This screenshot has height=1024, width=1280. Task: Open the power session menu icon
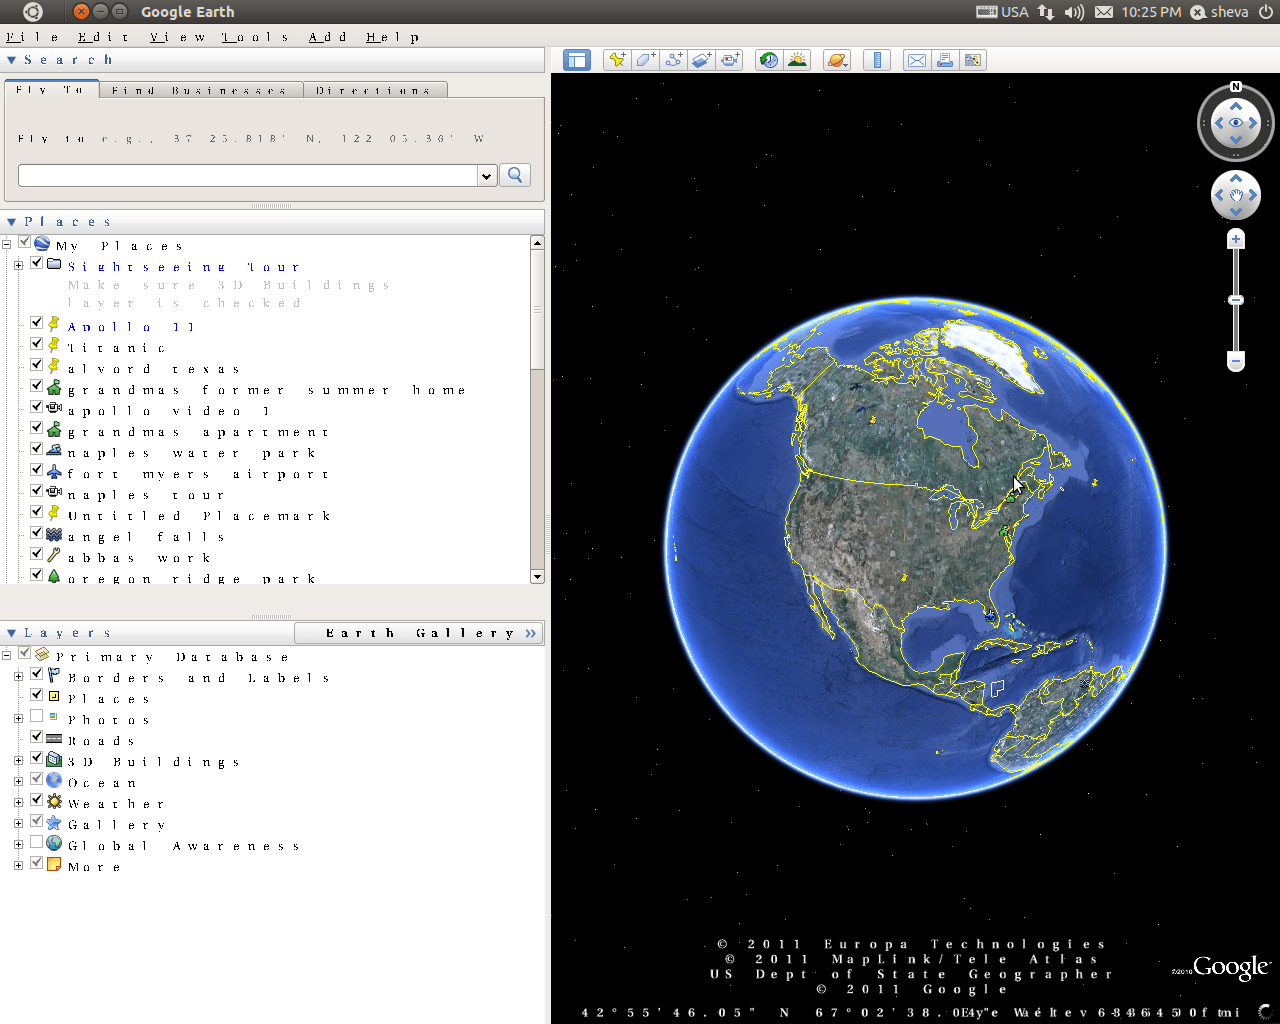pyautogui.click(x=1266, y=12)
